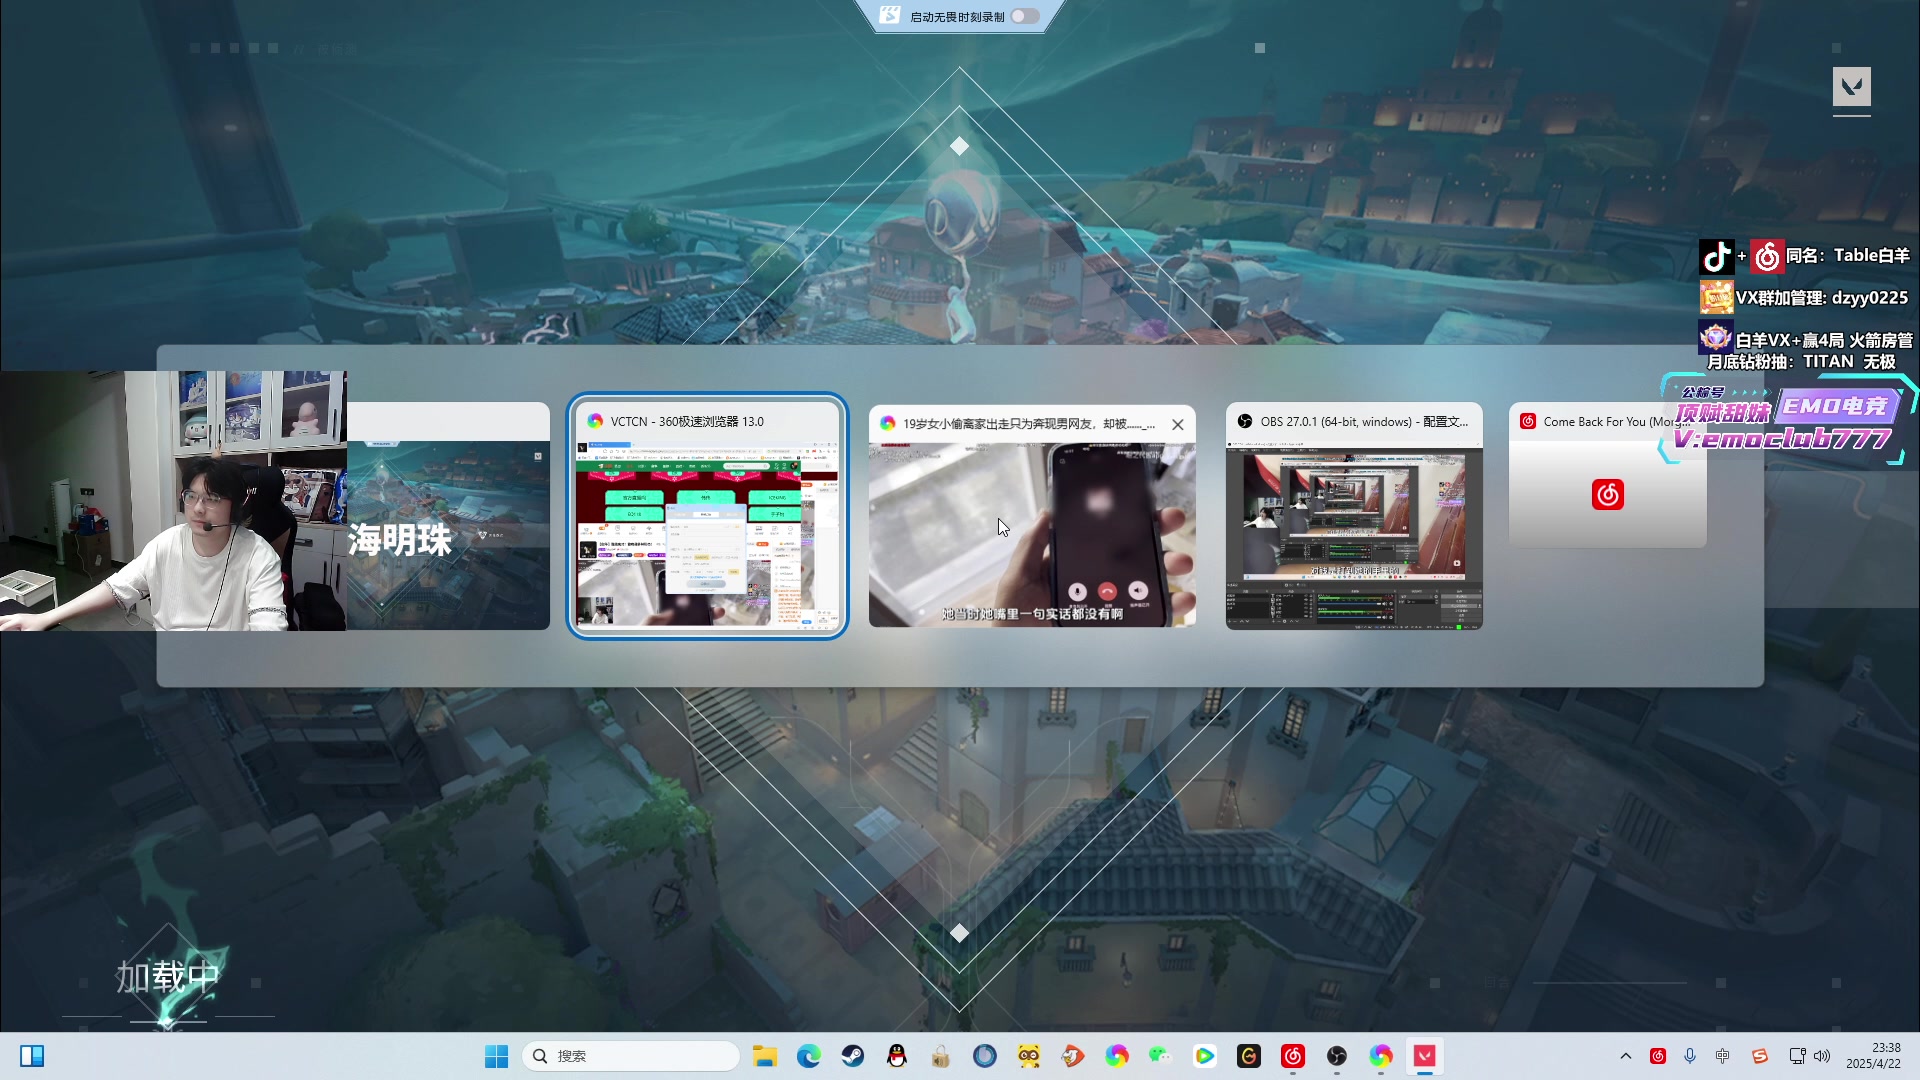Open OBS Studio from the taskbar
This screenshot has height=1080, width=1920.
tap(1337, 1056)
